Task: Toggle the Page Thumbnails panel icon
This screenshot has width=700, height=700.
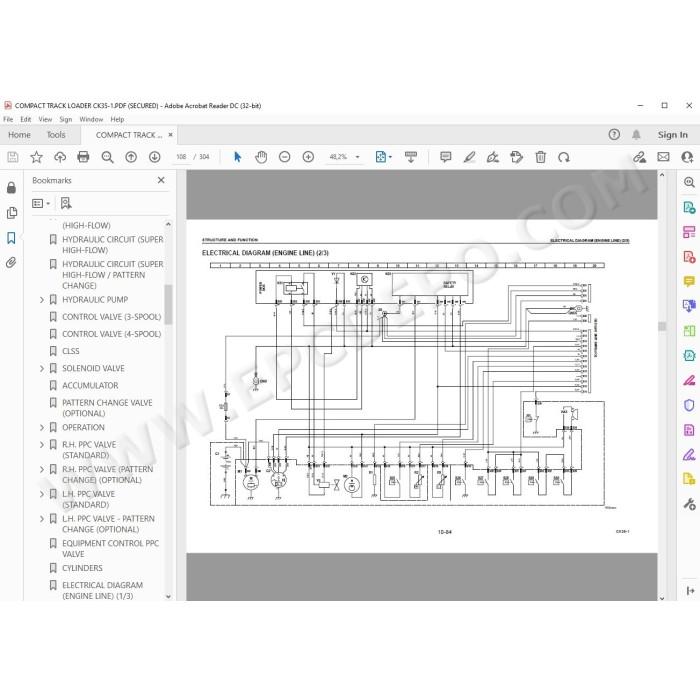Action: coord(12,213)
